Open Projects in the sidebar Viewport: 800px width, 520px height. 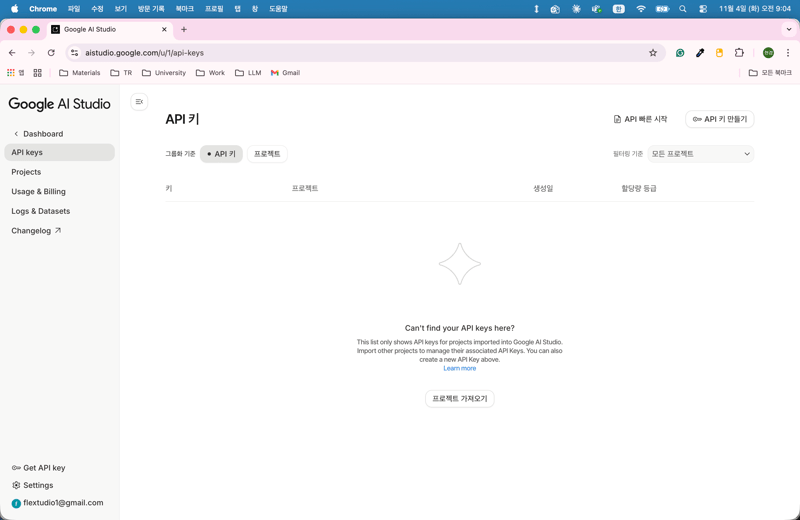[x=26, y=172]
